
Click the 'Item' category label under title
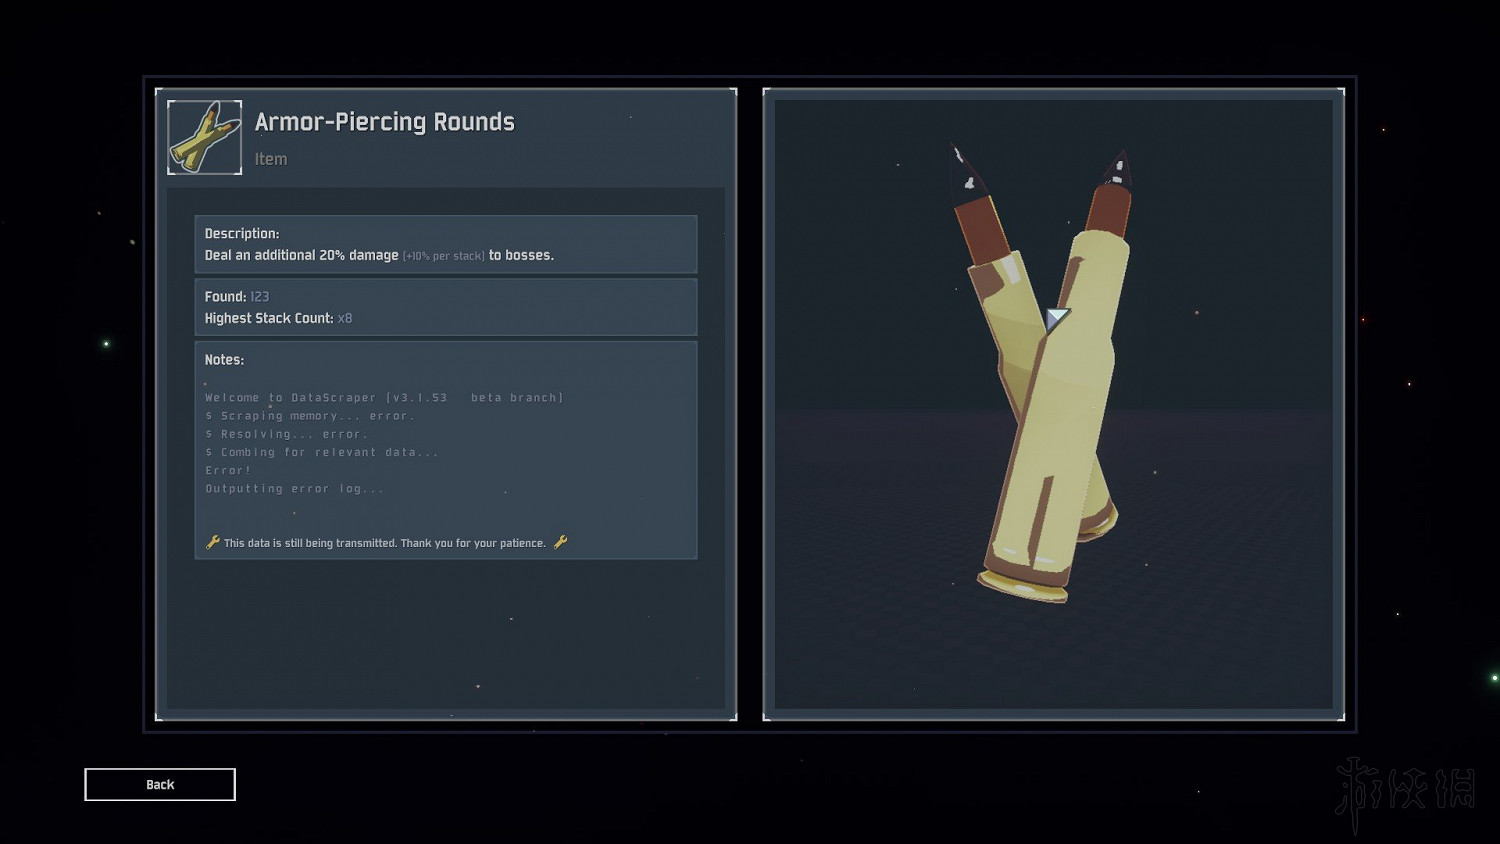point(270,159)
